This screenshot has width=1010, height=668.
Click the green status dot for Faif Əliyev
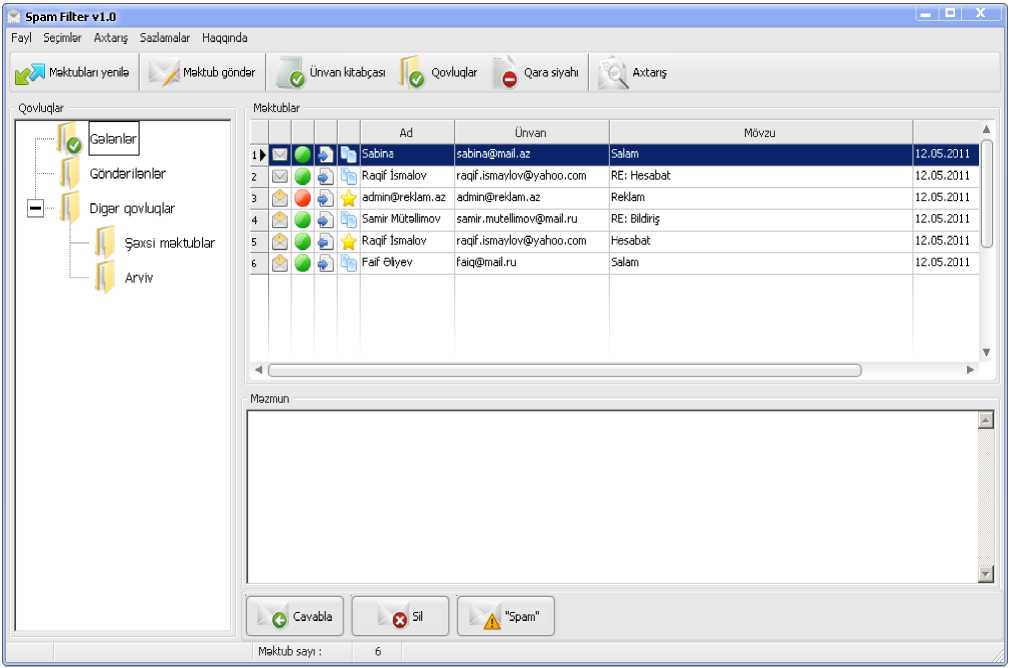303,263
